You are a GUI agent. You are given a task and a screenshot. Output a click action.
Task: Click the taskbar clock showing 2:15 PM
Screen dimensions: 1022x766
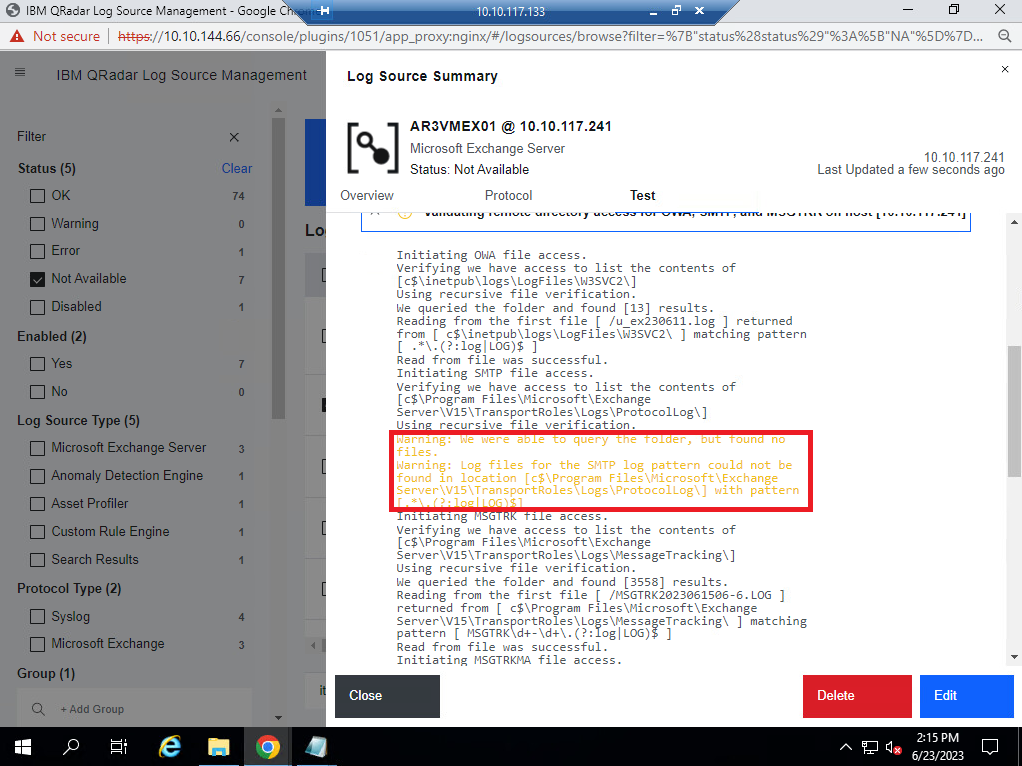point(937,747)
